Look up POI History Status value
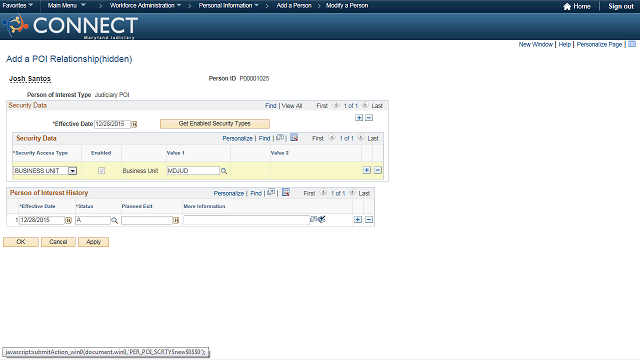The image size is (640, 360). 115,220
